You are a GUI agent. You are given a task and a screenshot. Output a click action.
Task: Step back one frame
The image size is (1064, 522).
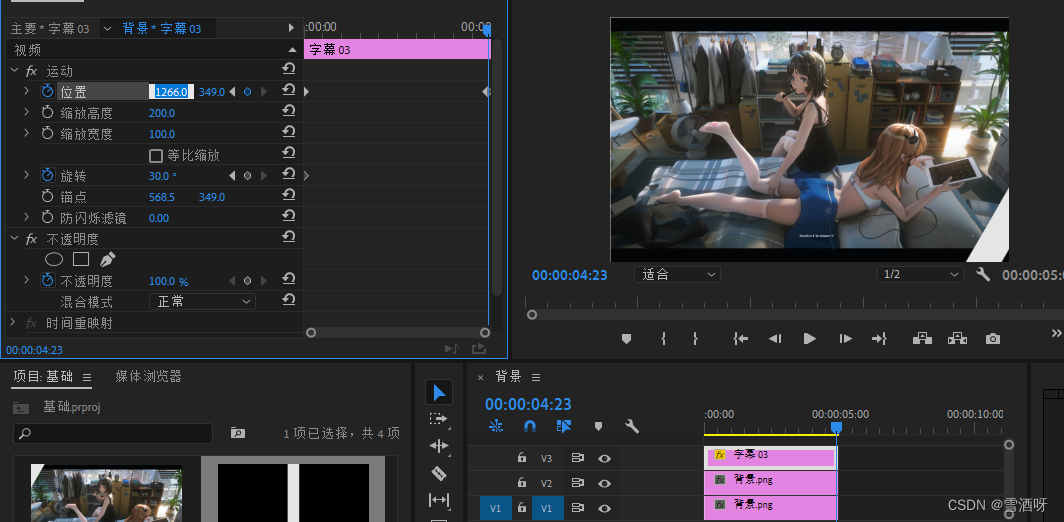click(x=775, y=338)
